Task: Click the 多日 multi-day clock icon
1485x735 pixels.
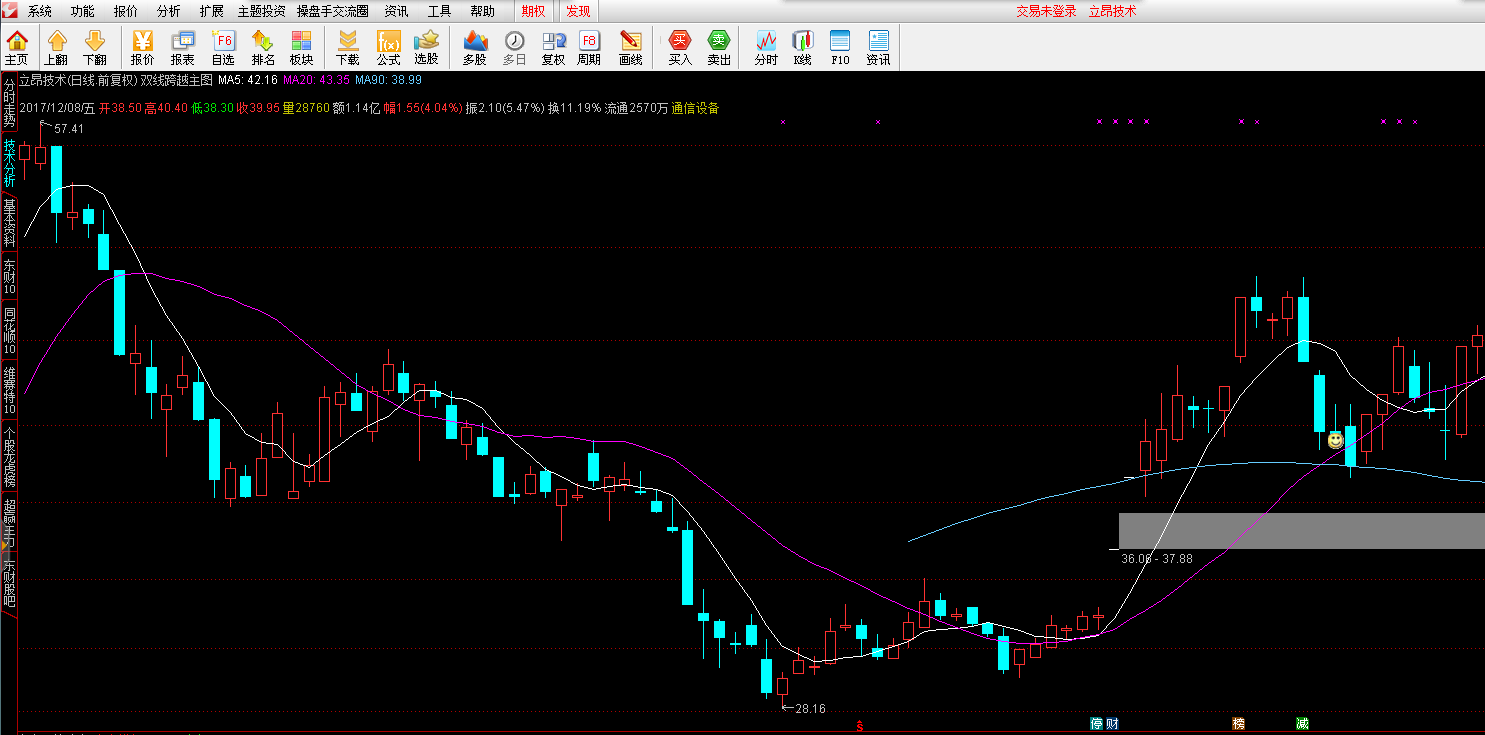Action: tap(514, 47)
